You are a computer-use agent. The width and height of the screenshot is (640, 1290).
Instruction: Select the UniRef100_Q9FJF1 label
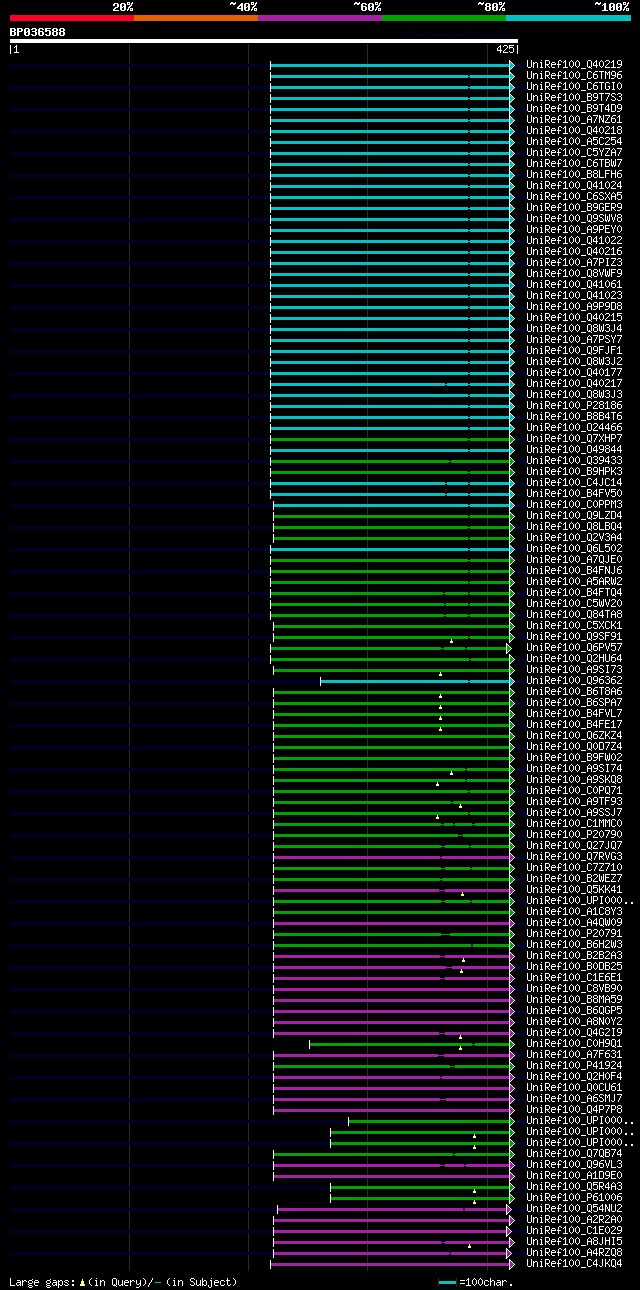point(574,351)
